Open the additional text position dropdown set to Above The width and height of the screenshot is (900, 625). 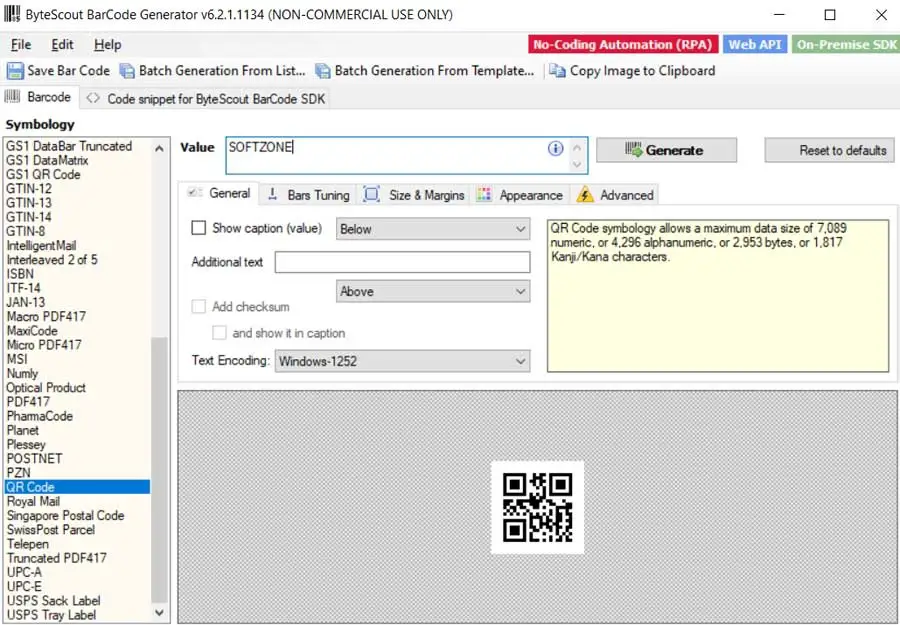[x=433, y=292]
